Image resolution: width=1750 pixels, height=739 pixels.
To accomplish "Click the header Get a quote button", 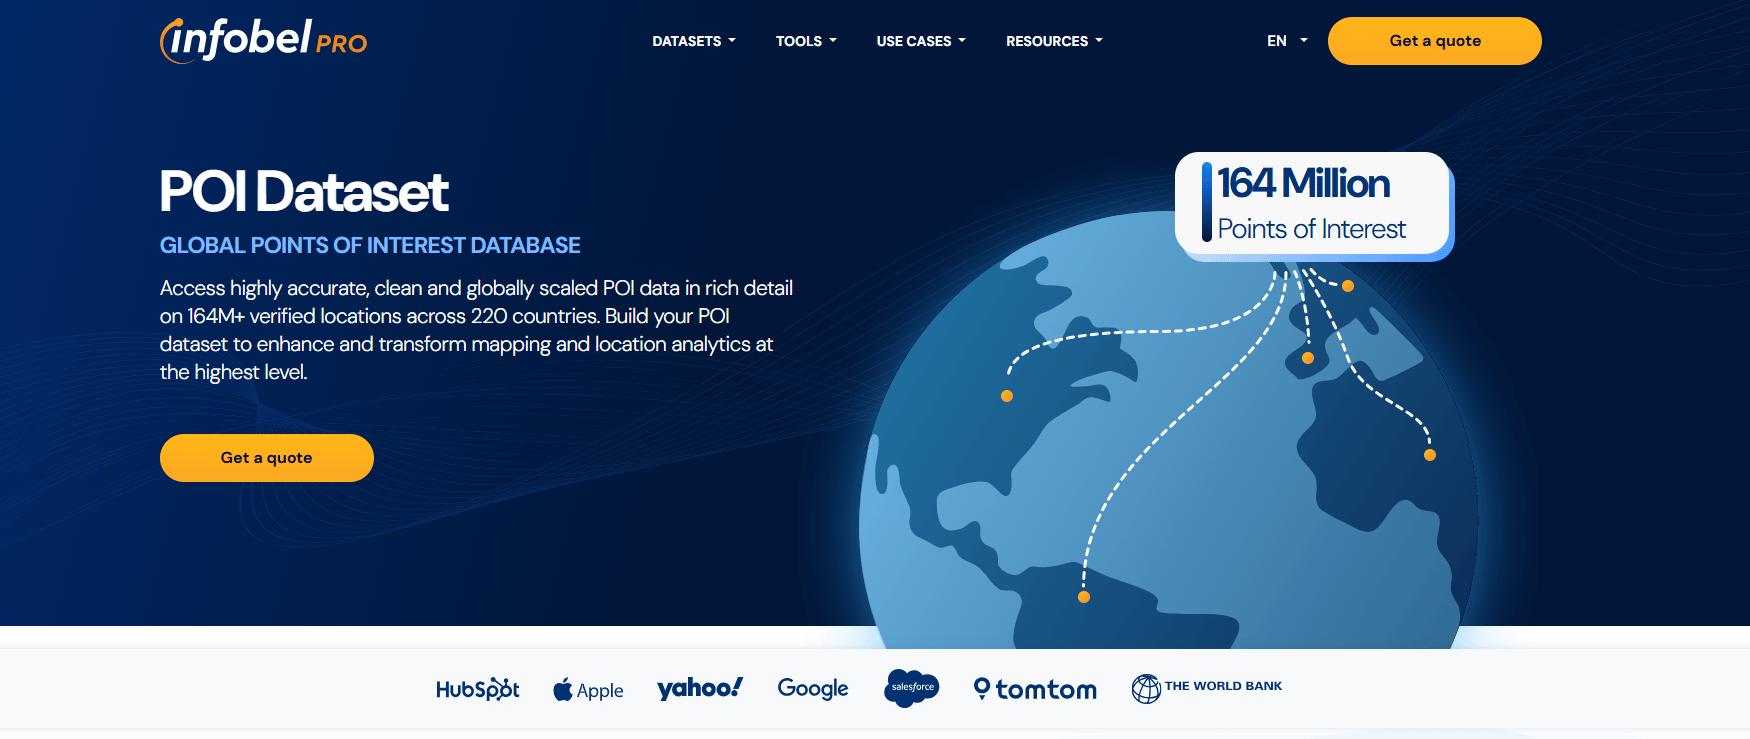I will pyautogui.click(x=1435, y=41).
